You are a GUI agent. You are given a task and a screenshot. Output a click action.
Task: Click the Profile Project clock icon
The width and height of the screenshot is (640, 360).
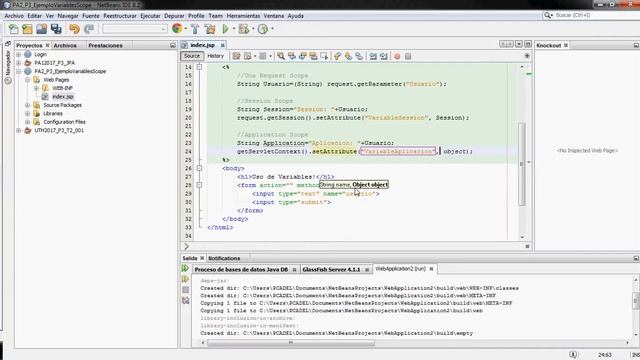point(263,29)
